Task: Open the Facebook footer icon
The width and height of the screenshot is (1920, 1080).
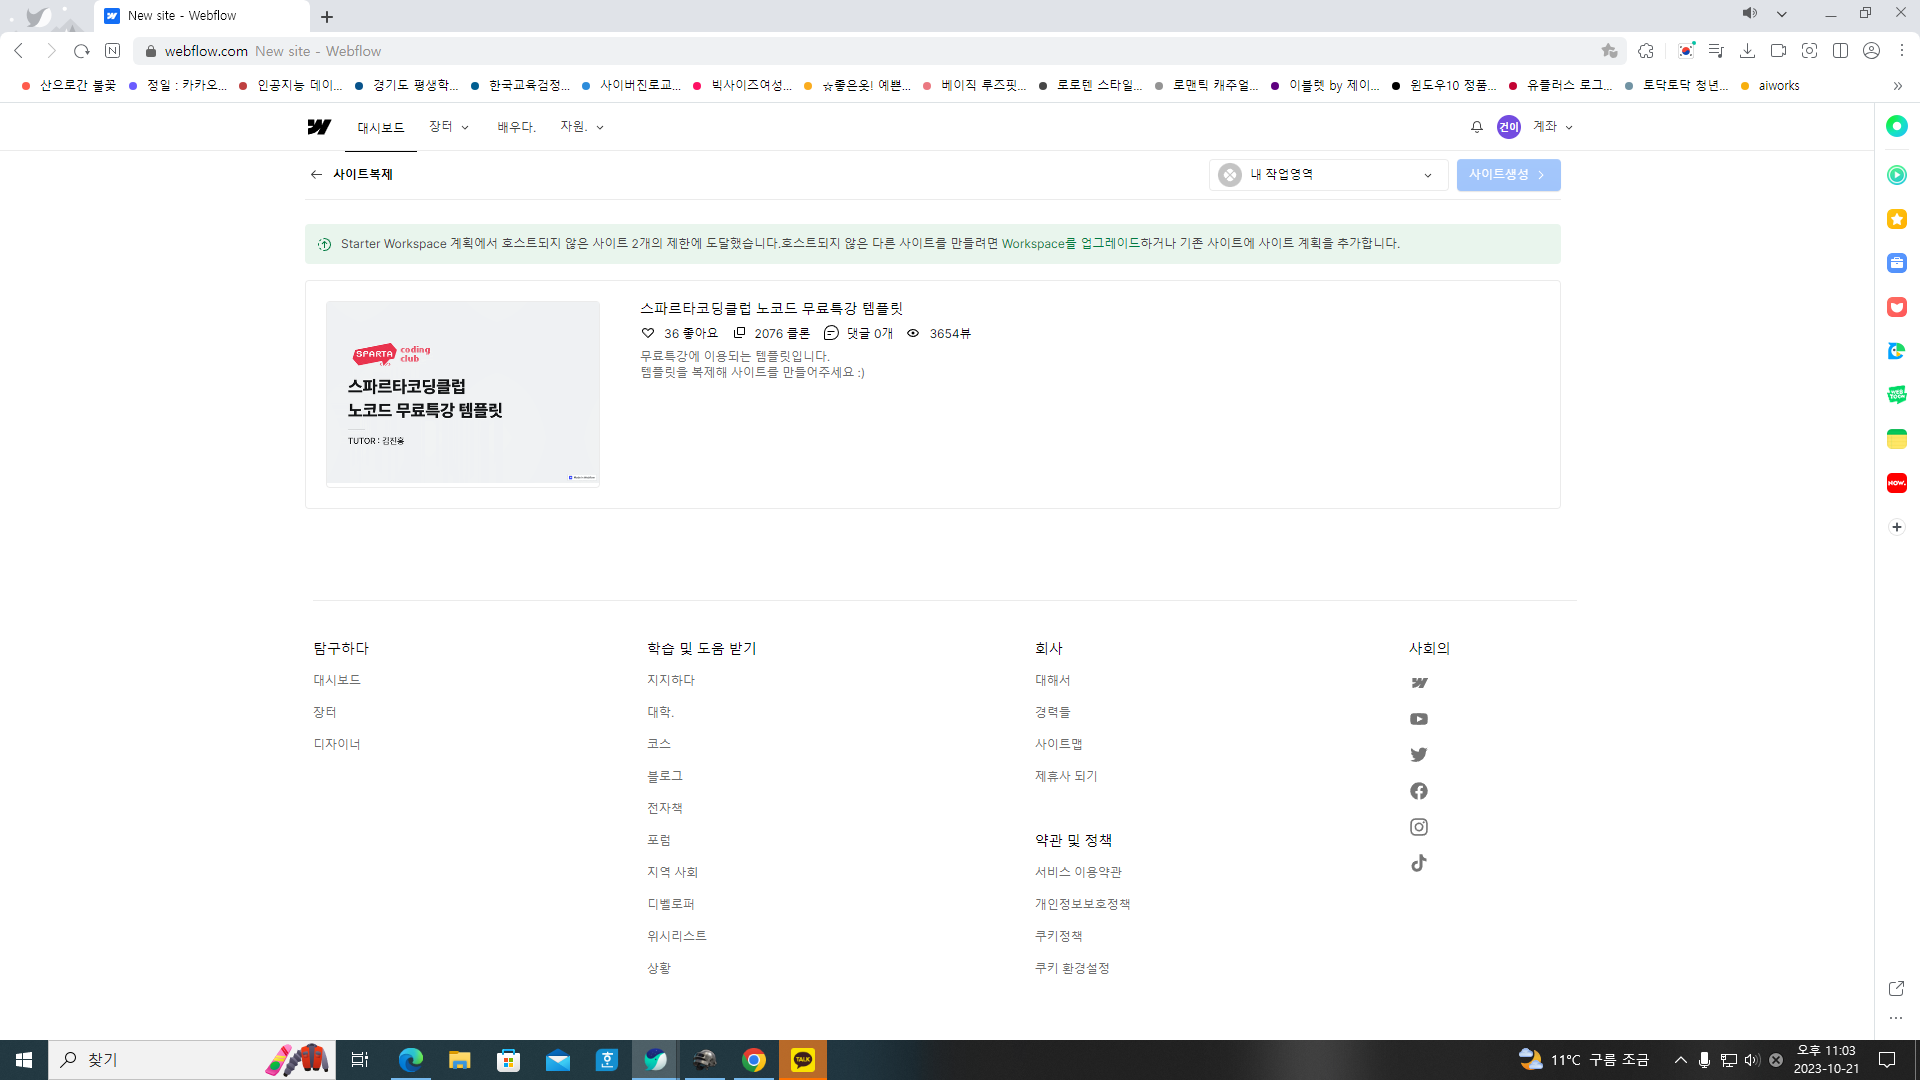Action: pos(1419,791)
